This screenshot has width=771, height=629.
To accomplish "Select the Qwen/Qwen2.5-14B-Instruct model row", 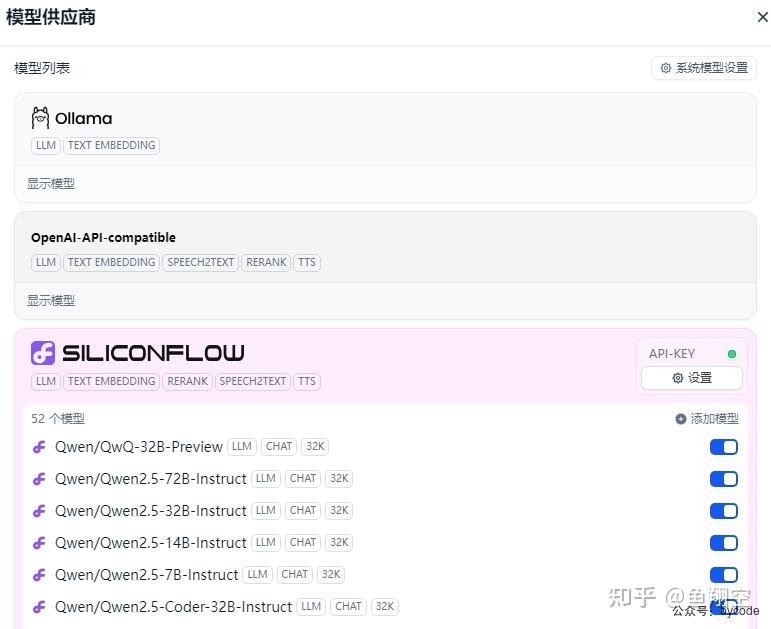I will (385, 543).
